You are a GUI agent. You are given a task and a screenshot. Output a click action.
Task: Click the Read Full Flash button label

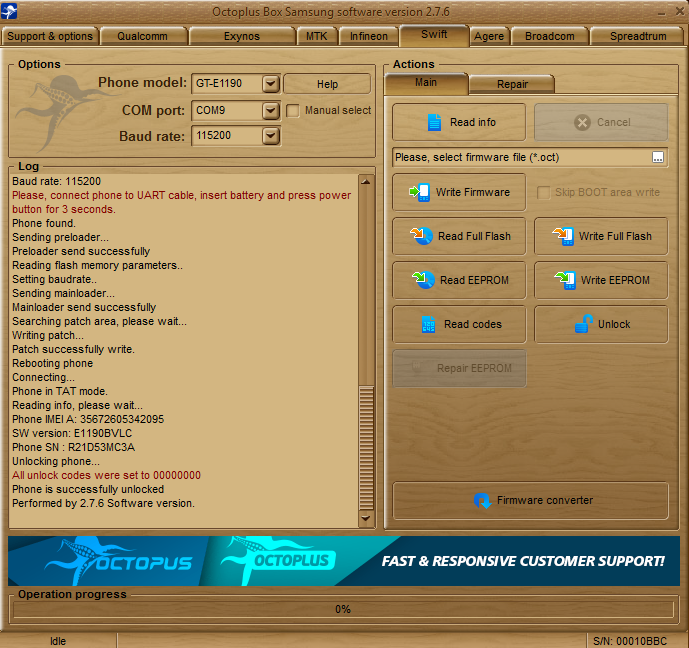pyautogui.click(x=475, y=236)
